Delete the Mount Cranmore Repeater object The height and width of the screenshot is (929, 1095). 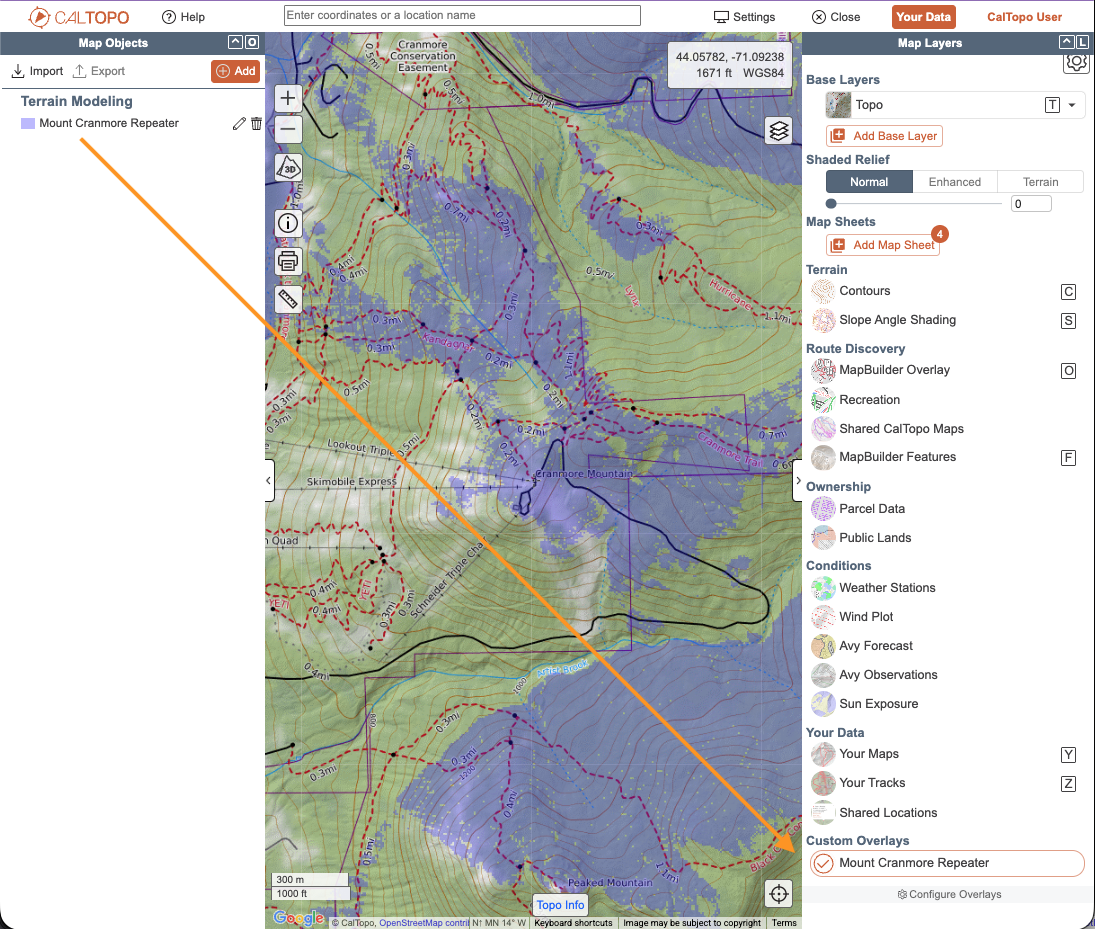click(256, 123)
